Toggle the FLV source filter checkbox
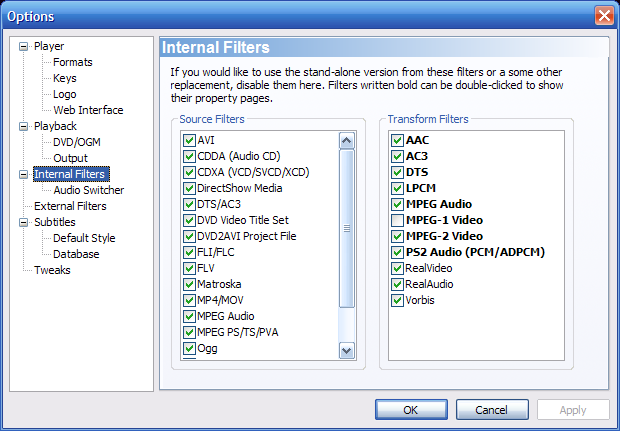 click(189, 268)
